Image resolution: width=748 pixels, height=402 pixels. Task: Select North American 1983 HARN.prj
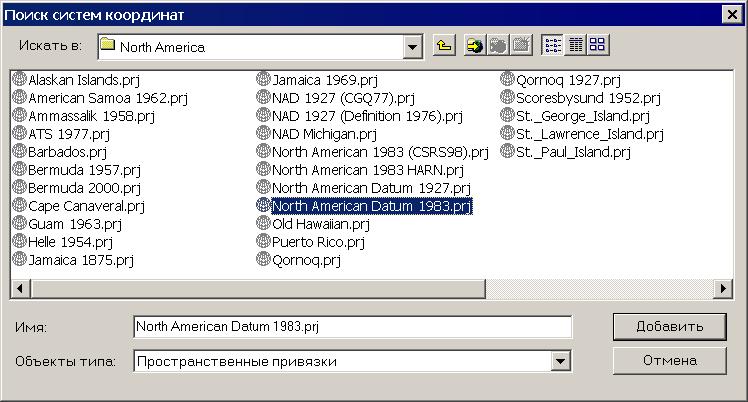368,170
